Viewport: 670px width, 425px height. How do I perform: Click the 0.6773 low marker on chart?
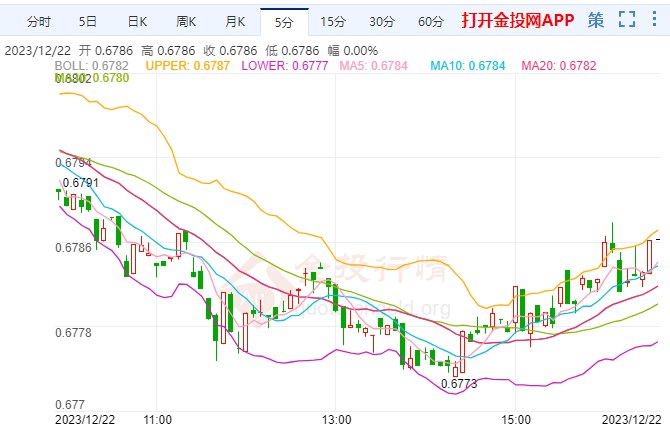(458, 384)
